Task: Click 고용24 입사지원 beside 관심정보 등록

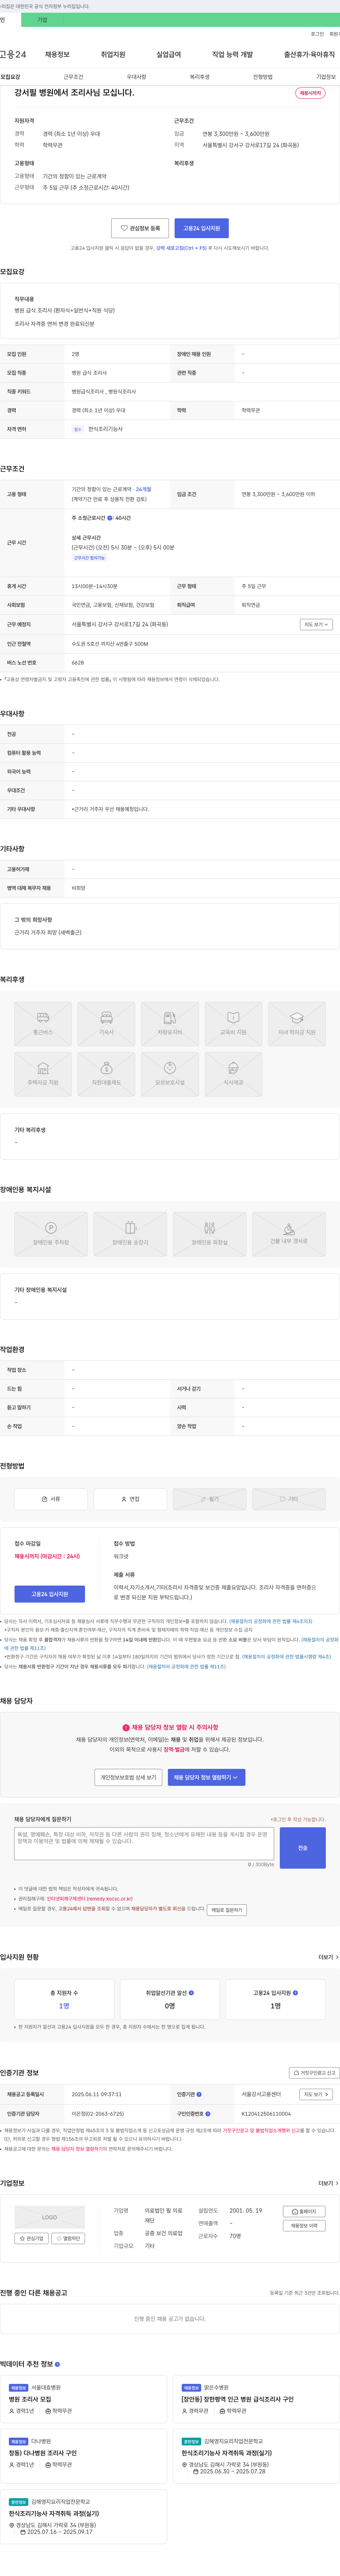Action: click(201, 228)
